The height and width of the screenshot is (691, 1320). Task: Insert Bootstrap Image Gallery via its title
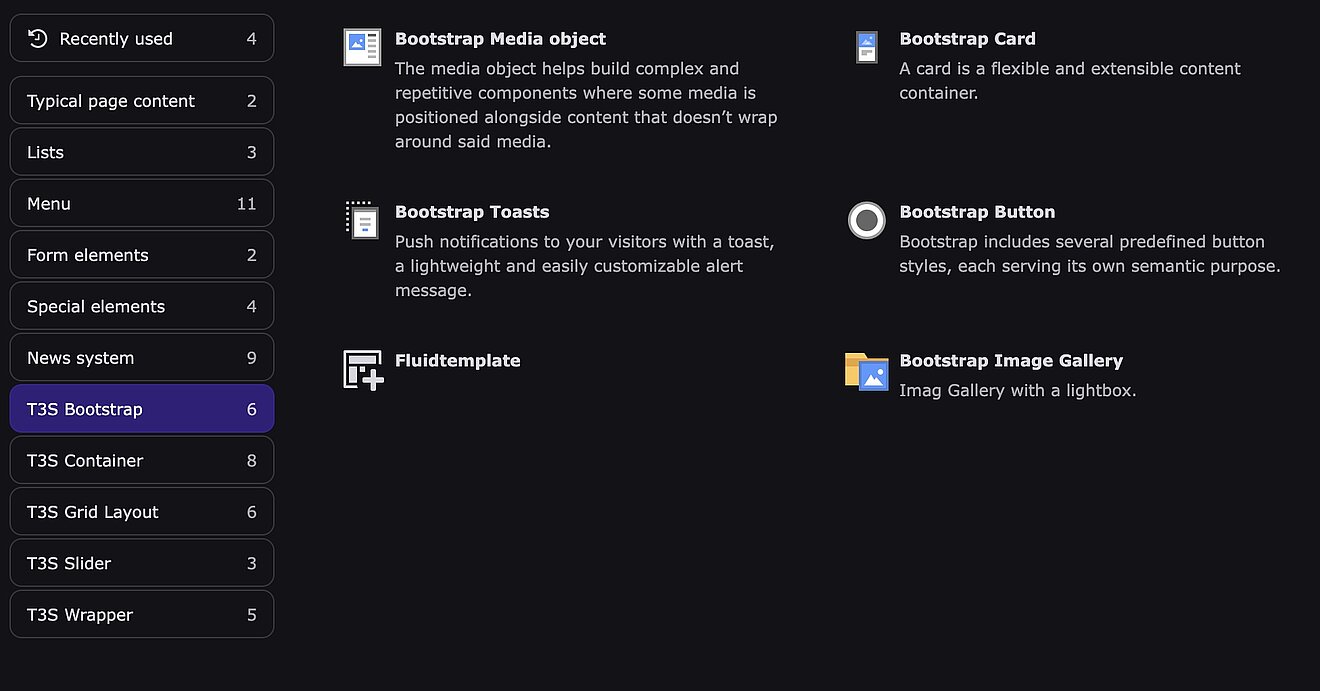click(x=1011, y=361)
